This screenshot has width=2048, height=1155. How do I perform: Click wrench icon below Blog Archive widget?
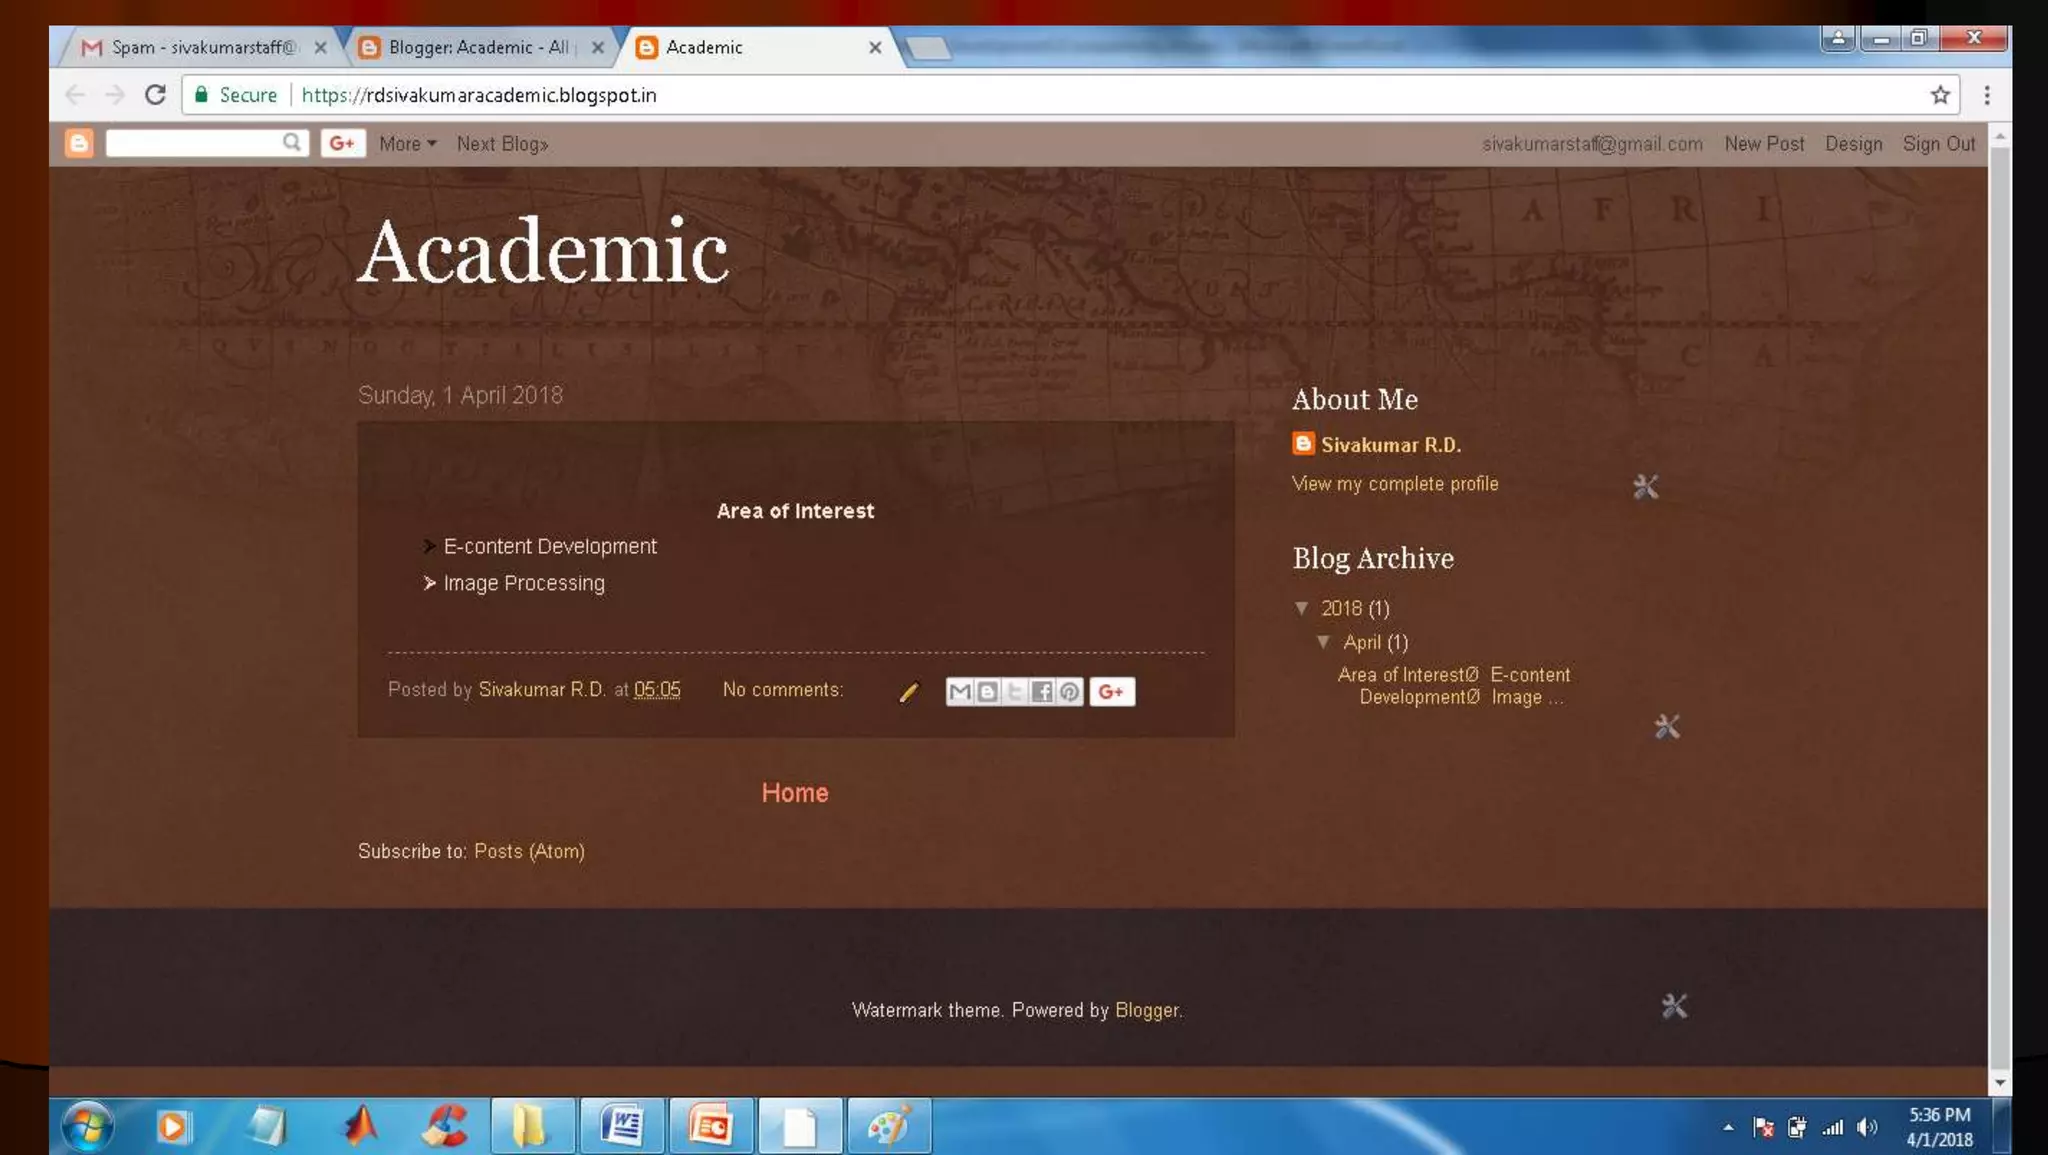pyautogui.click(x=1666, y=727)
